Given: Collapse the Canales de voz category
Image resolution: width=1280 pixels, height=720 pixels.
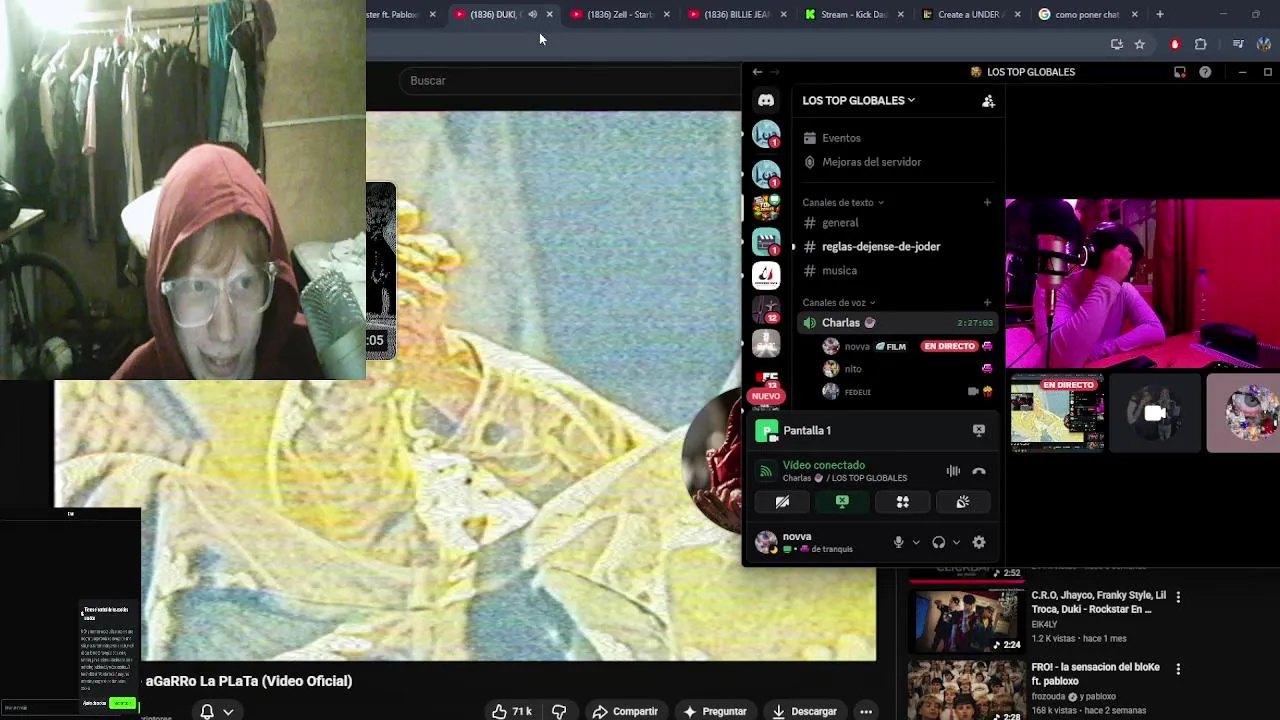Looking at the screenshot, I should (x=838, y=302).
